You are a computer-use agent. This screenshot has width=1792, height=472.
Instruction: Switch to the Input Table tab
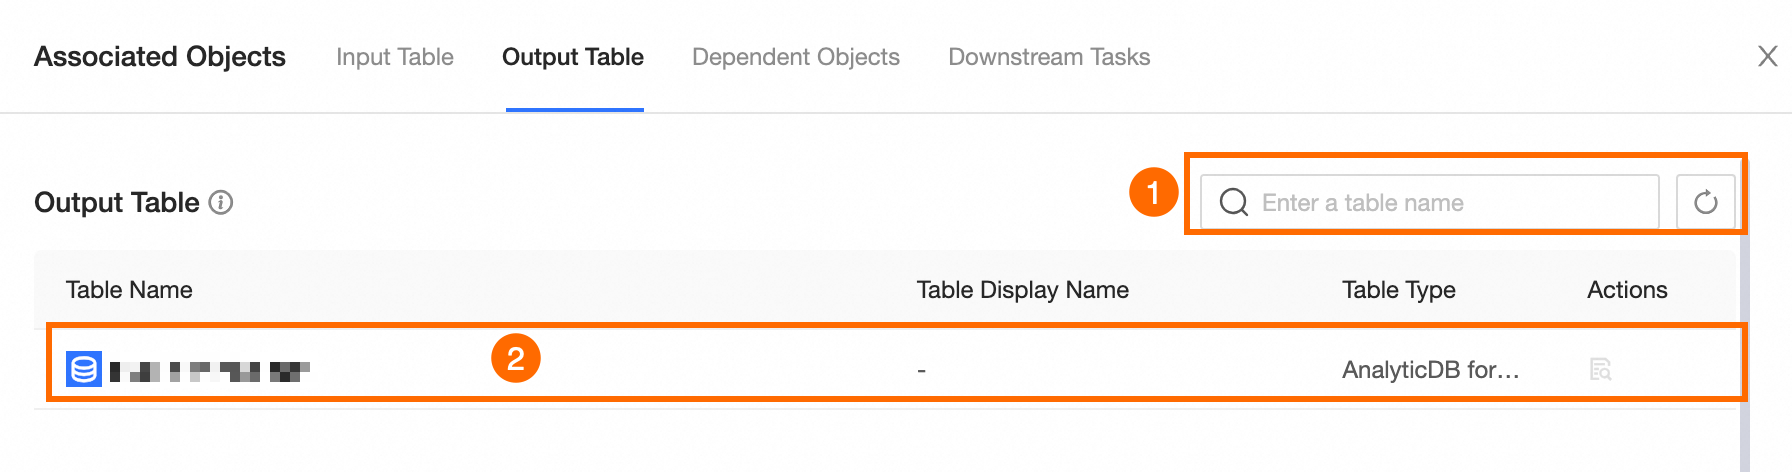coord(394,57)
